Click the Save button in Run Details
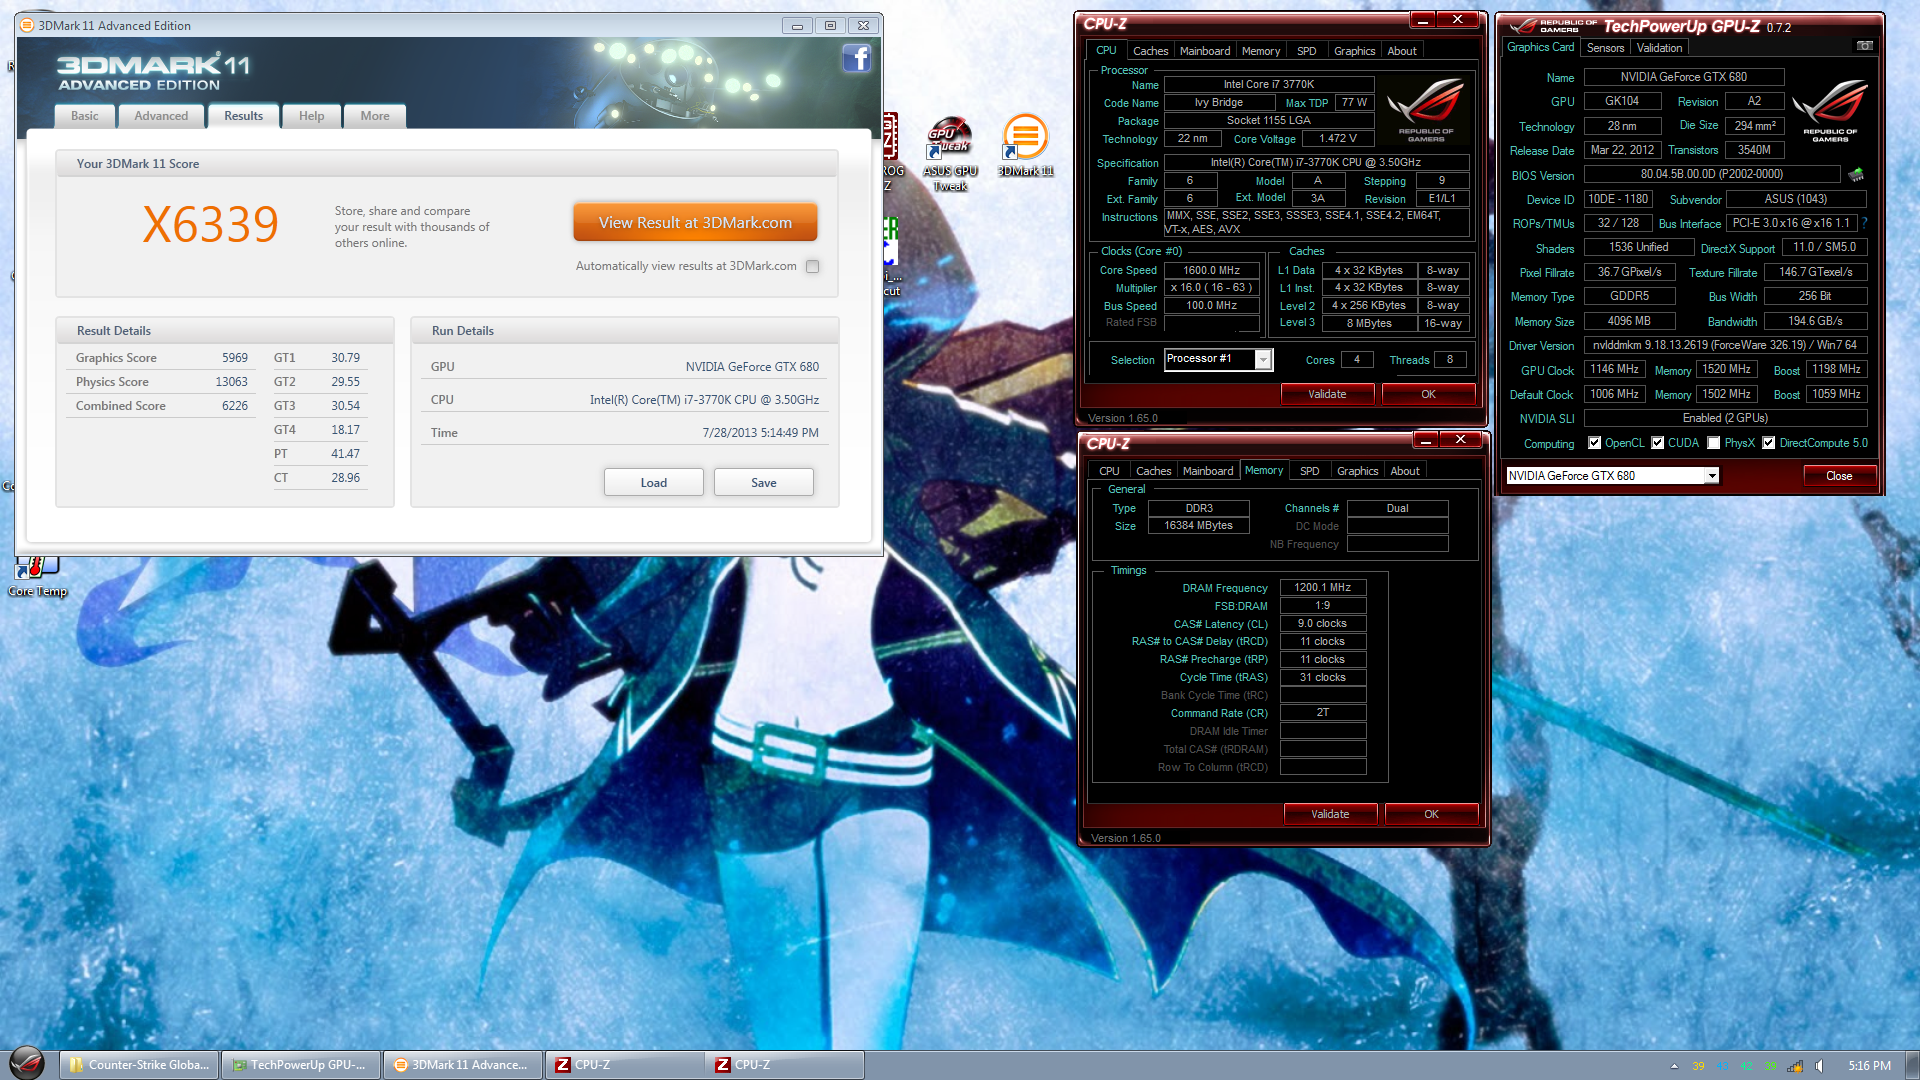The image size is (1920, 1080). (764, 482)
